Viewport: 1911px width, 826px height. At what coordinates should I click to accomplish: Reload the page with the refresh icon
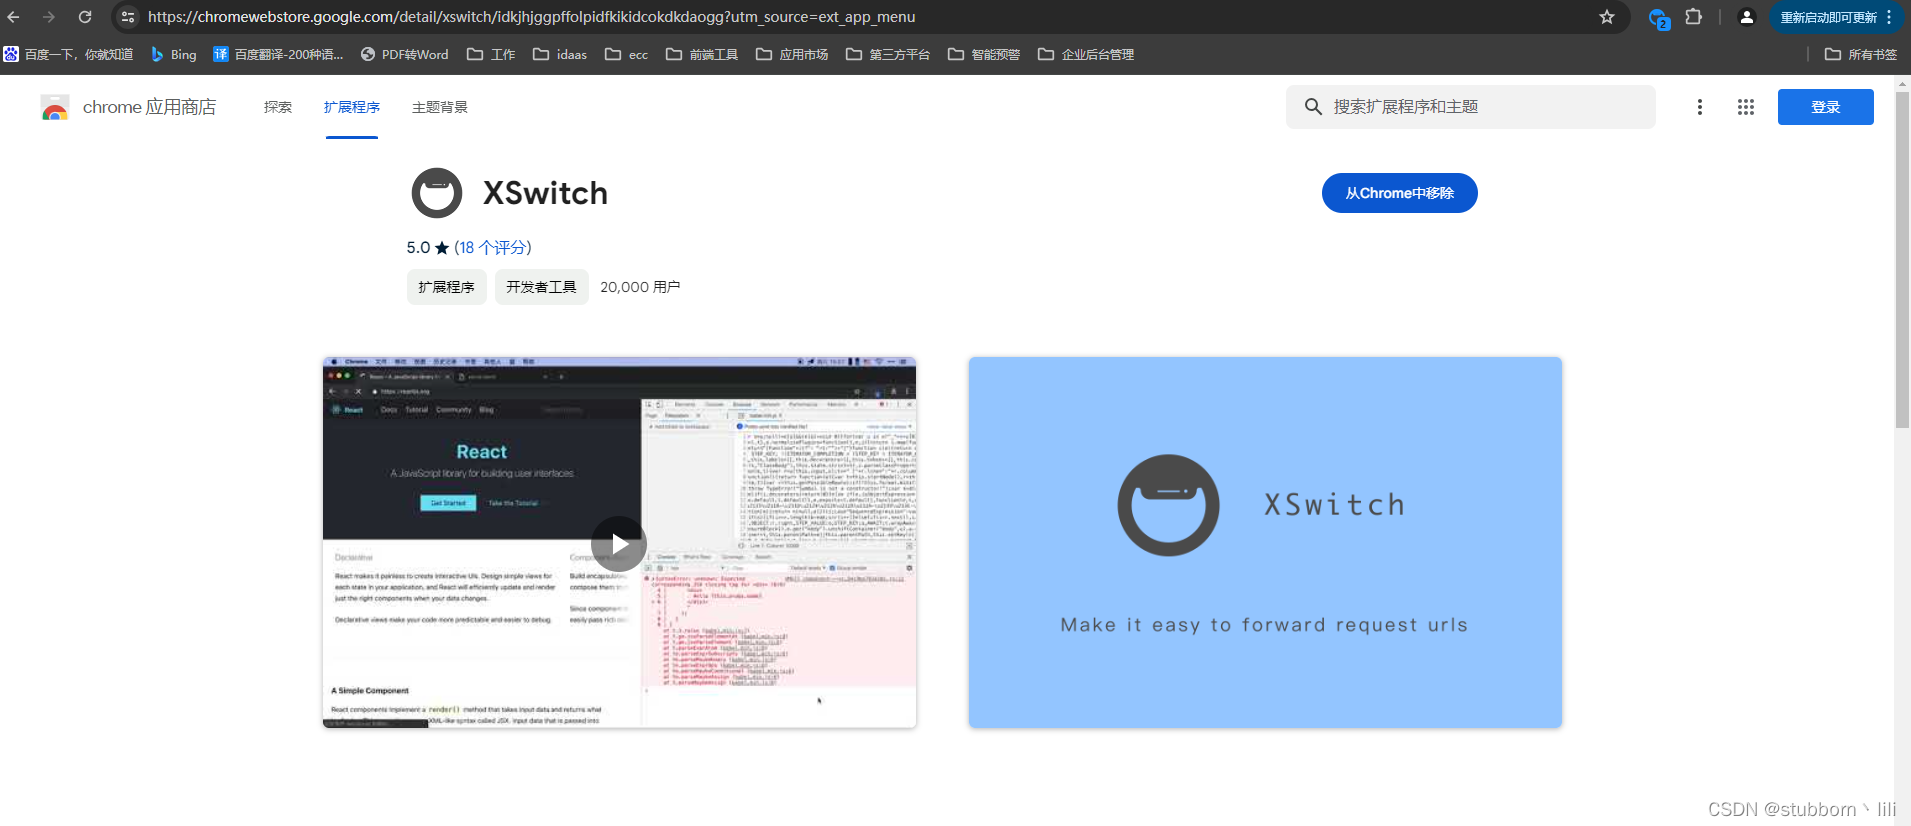85,17
